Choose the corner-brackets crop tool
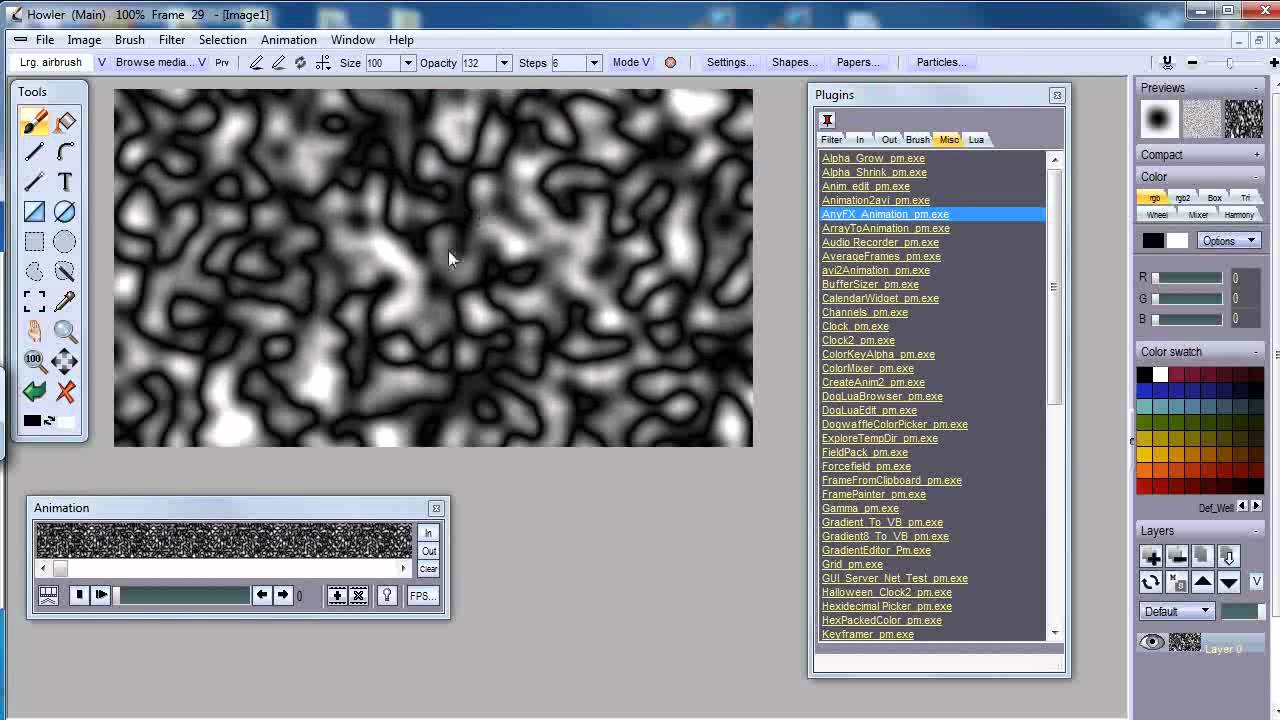The image size is (1280, 720). click(x=35, y=302)
